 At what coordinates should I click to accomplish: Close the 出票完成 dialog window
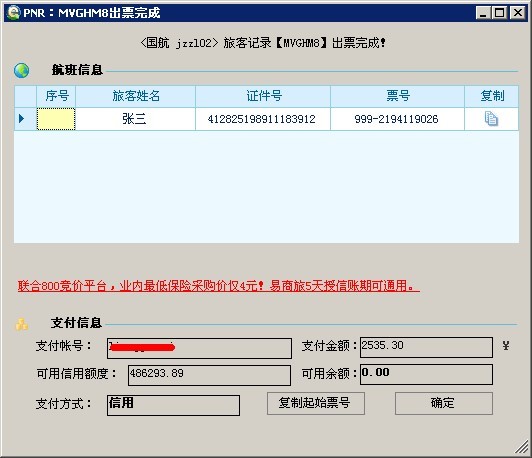518,13
